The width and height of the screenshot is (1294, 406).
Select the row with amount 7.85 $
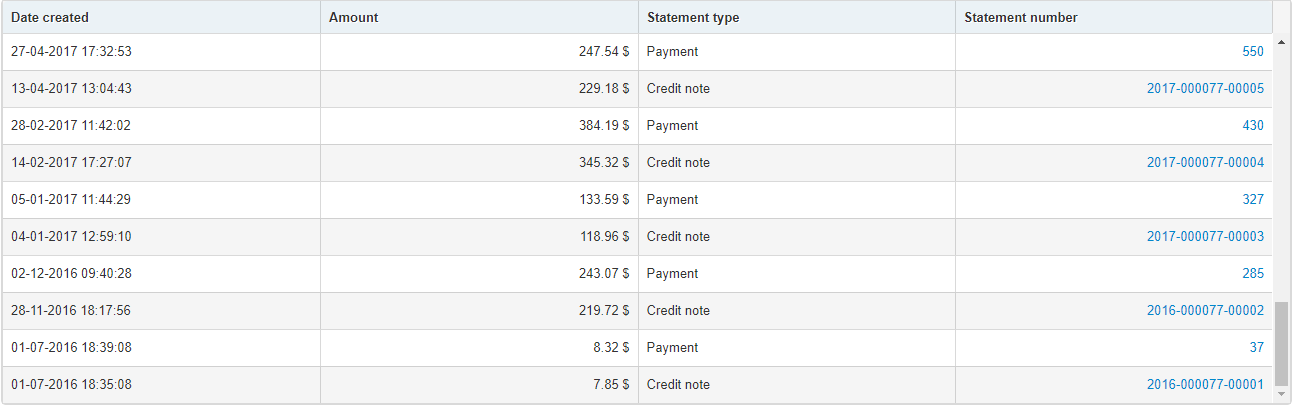coord(637,385)
